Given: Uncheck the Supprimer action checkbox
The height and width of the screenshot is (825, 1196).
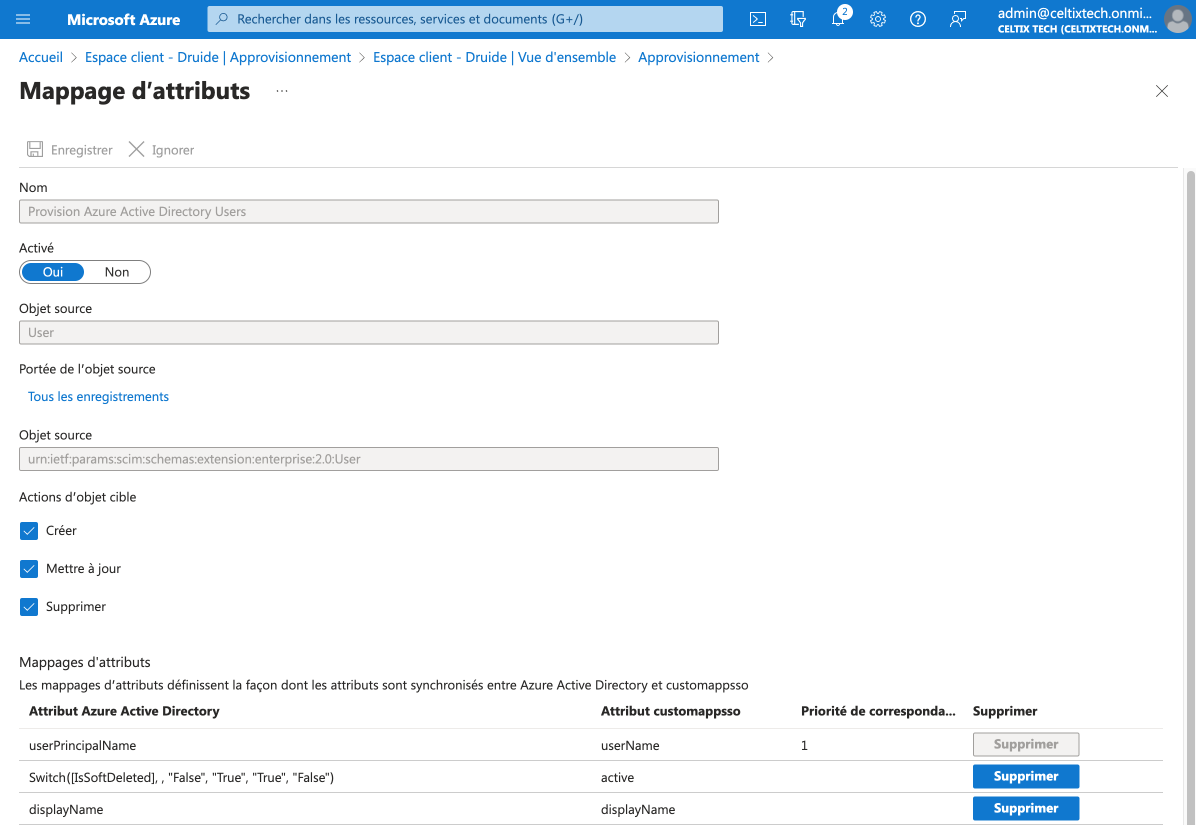Looking at the screenshot, I should click(x=29, y=607).
